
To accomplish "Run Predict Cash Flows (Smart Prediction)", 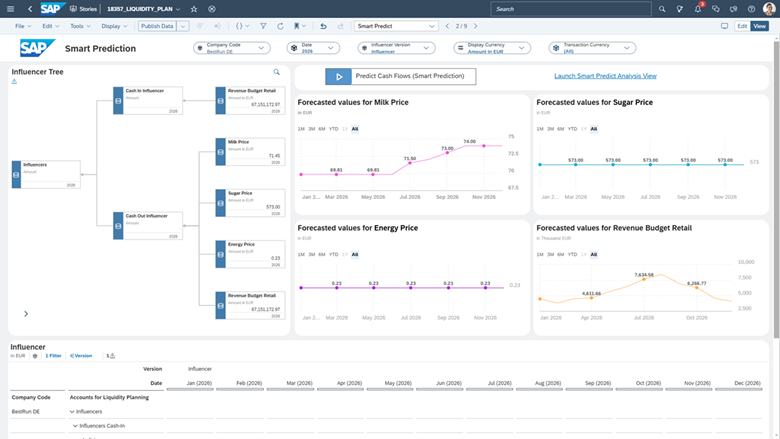I will [x=400, y=77].
